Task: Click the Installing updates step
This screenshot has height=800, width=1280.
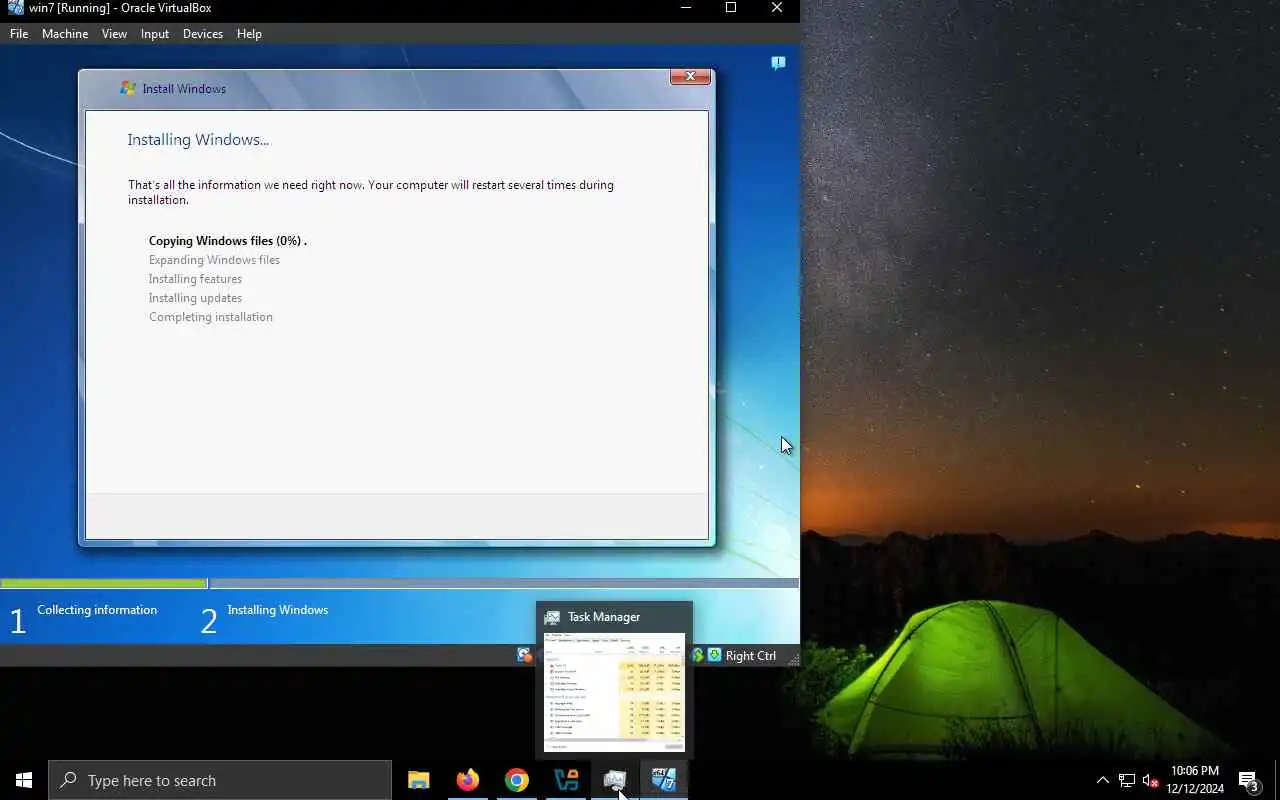Action: [195, 298]
